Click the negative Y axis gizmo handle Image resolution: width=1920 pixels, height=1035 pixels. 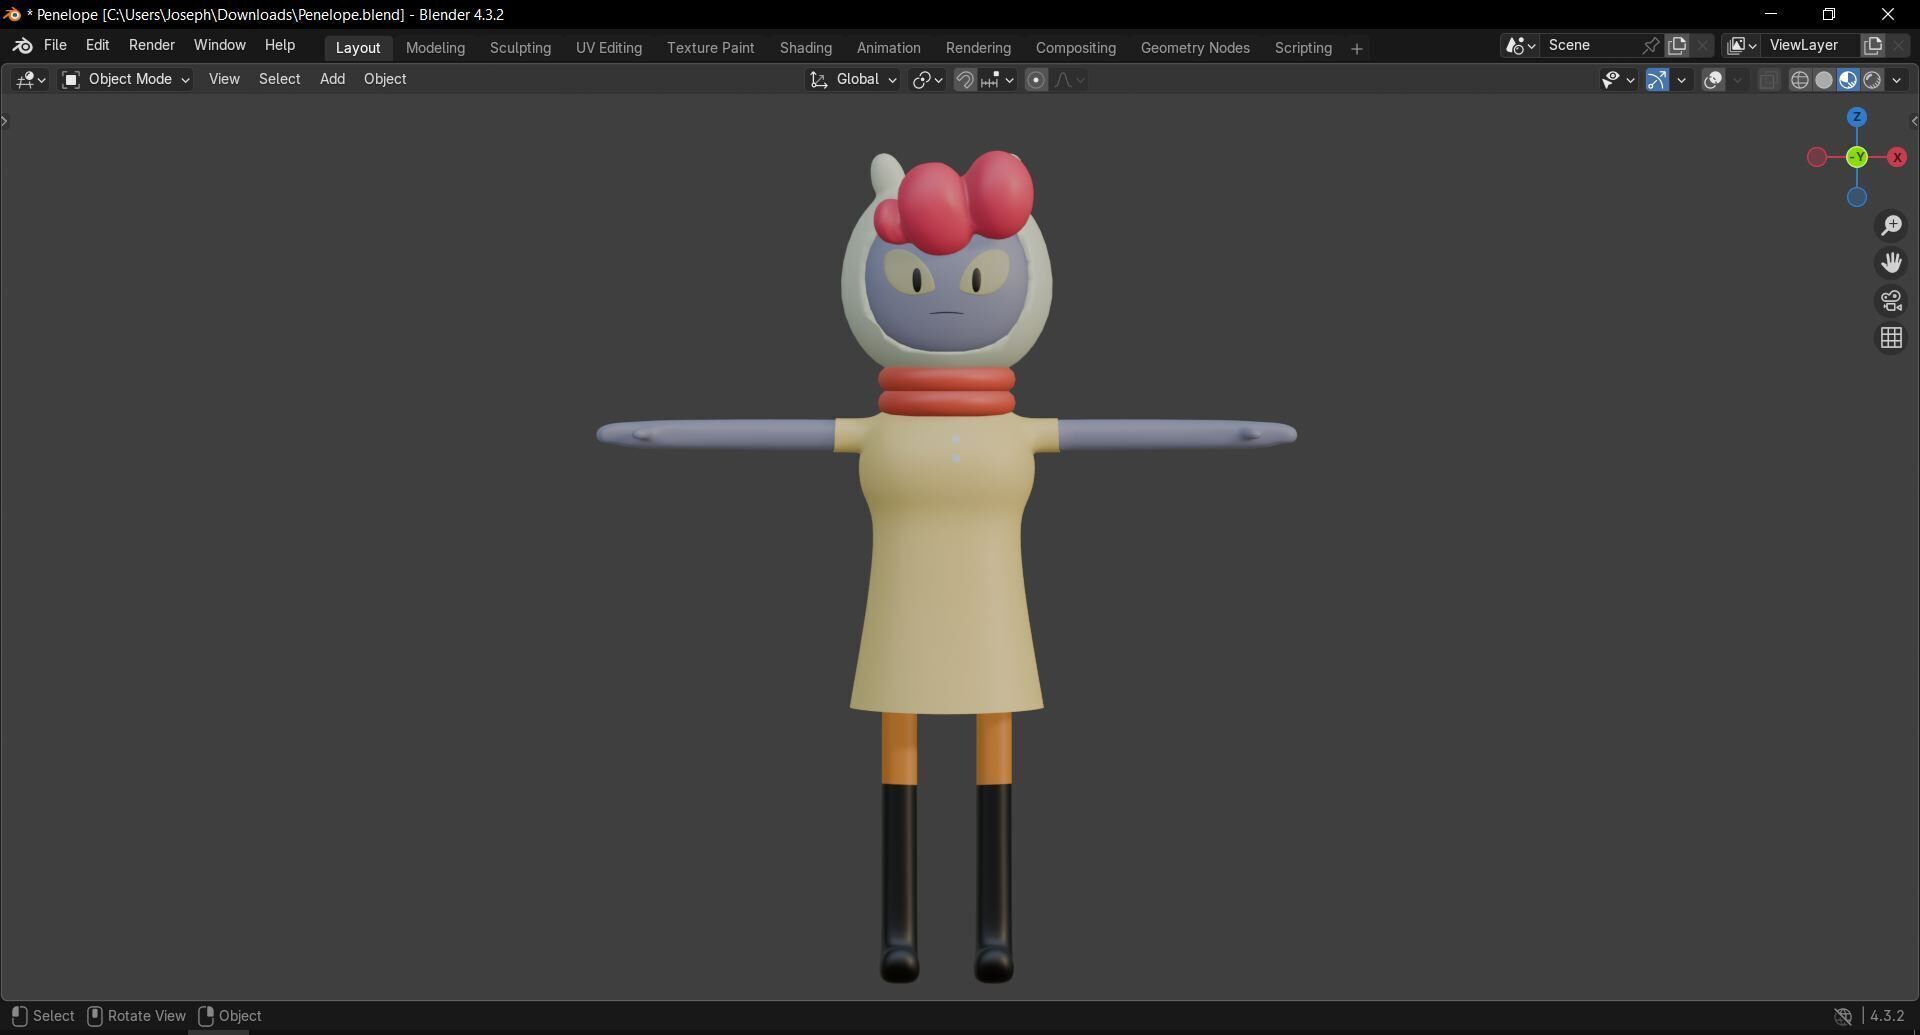pos(1857,157)
